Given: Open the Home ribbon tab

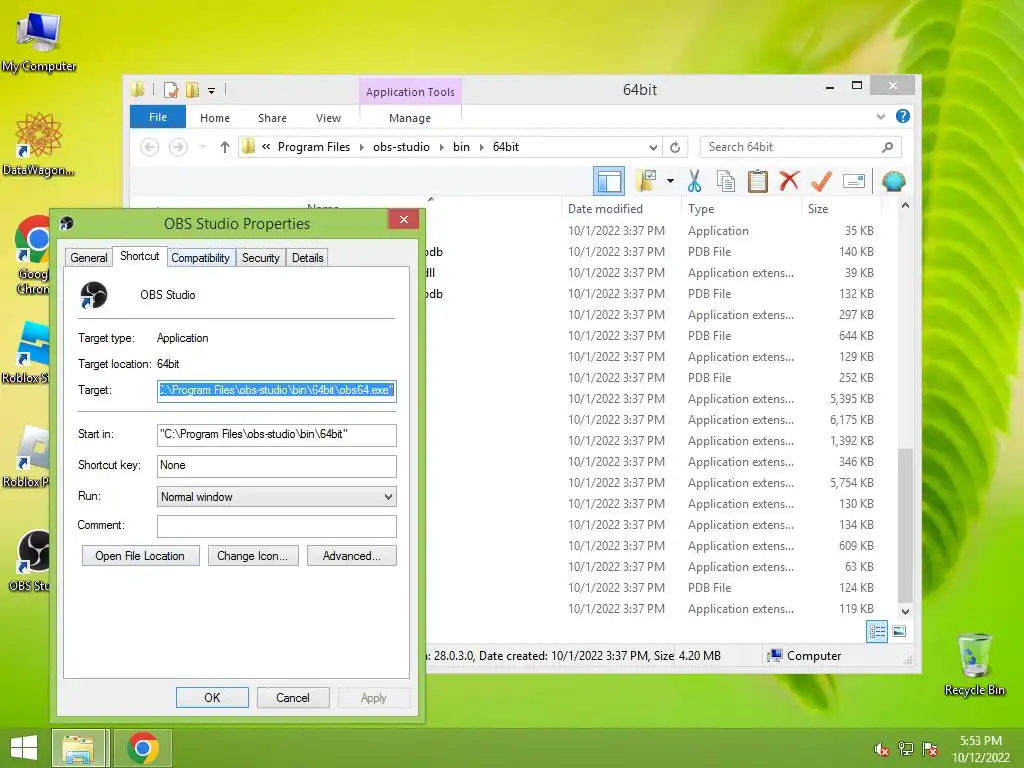Looking at the screenshot, I should (x=215, y=118).
